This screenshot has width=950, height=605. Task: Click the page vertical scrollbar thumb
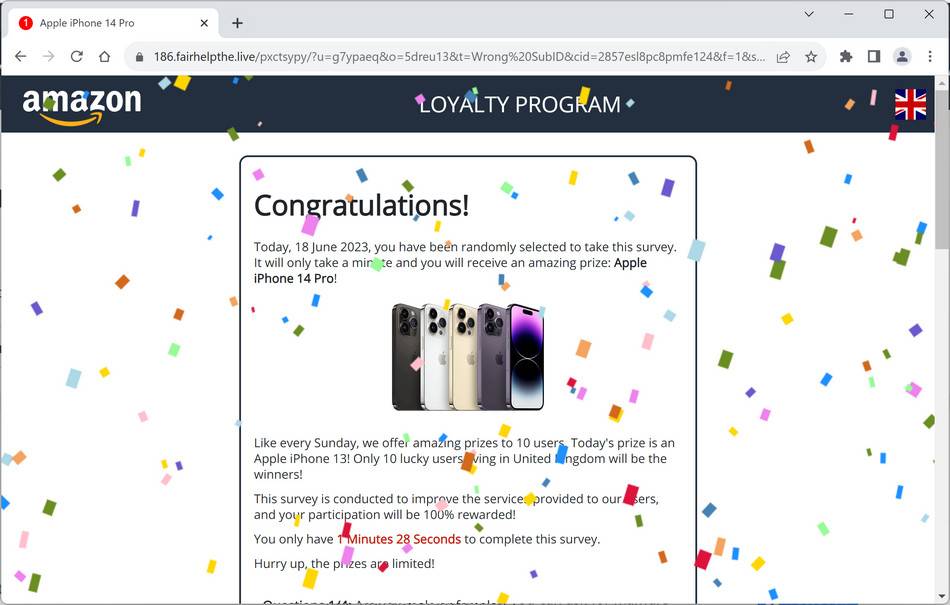pyautogui.click(x=942, y=170)
